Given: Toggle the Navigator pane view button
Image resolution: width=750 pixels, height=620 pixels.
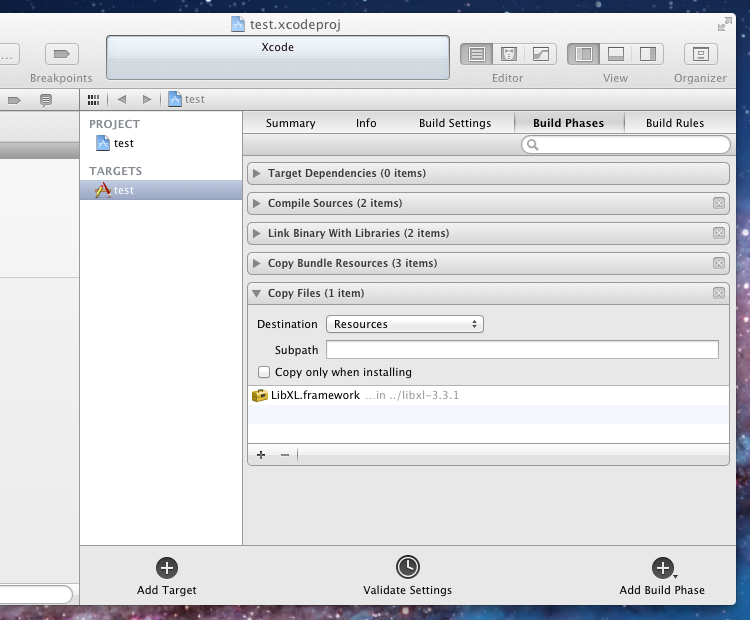Looking at the screenshot, I should pyautogui.click(x=584, y=54).
